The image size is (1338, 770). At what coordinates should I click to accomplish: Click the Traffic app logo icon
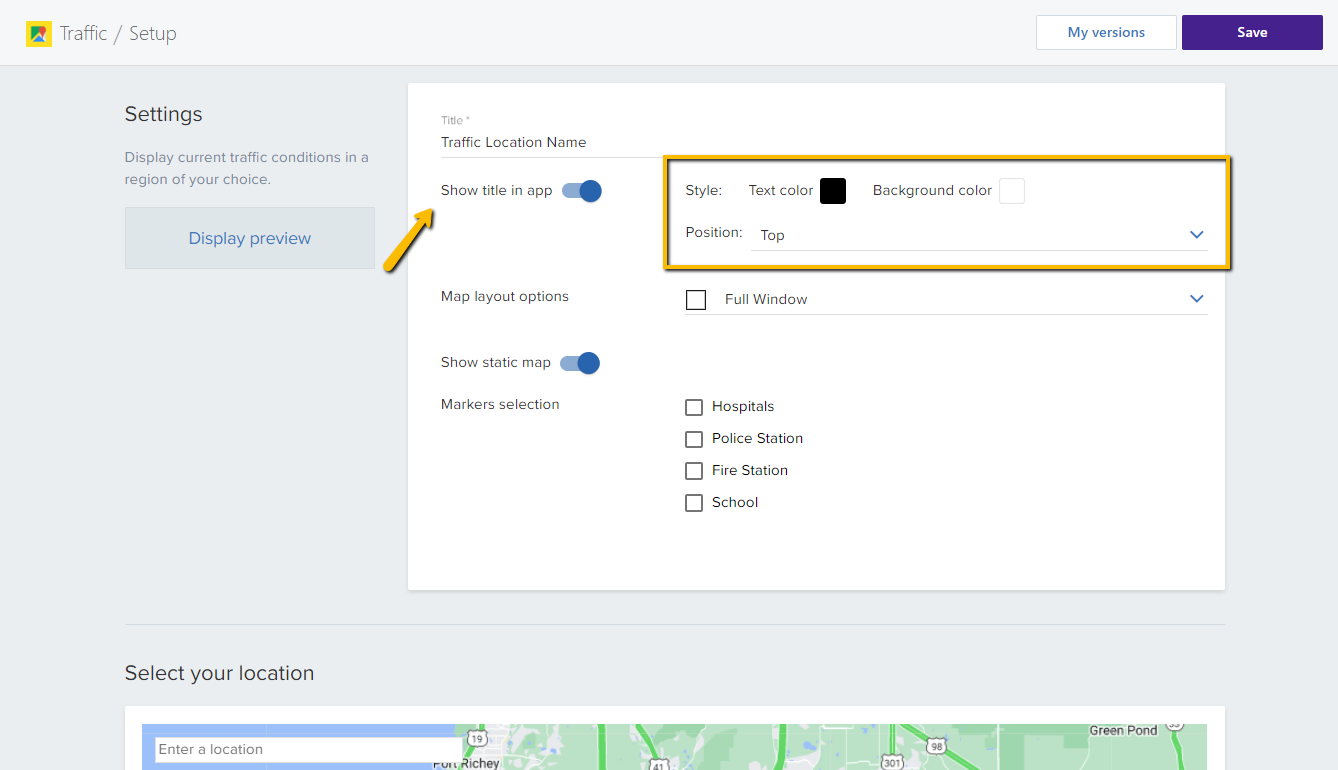pos(39,34)
